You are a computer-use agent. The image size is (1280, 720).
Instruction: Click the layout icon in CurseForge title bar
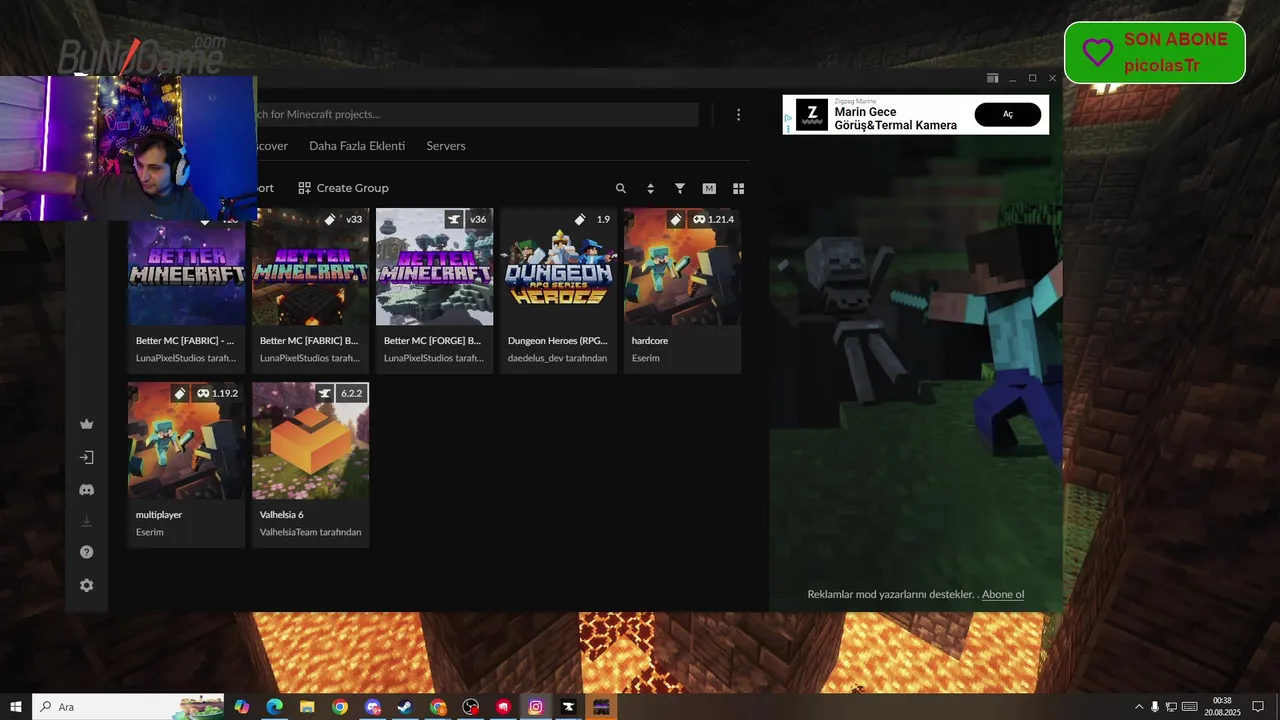[992, 78]
